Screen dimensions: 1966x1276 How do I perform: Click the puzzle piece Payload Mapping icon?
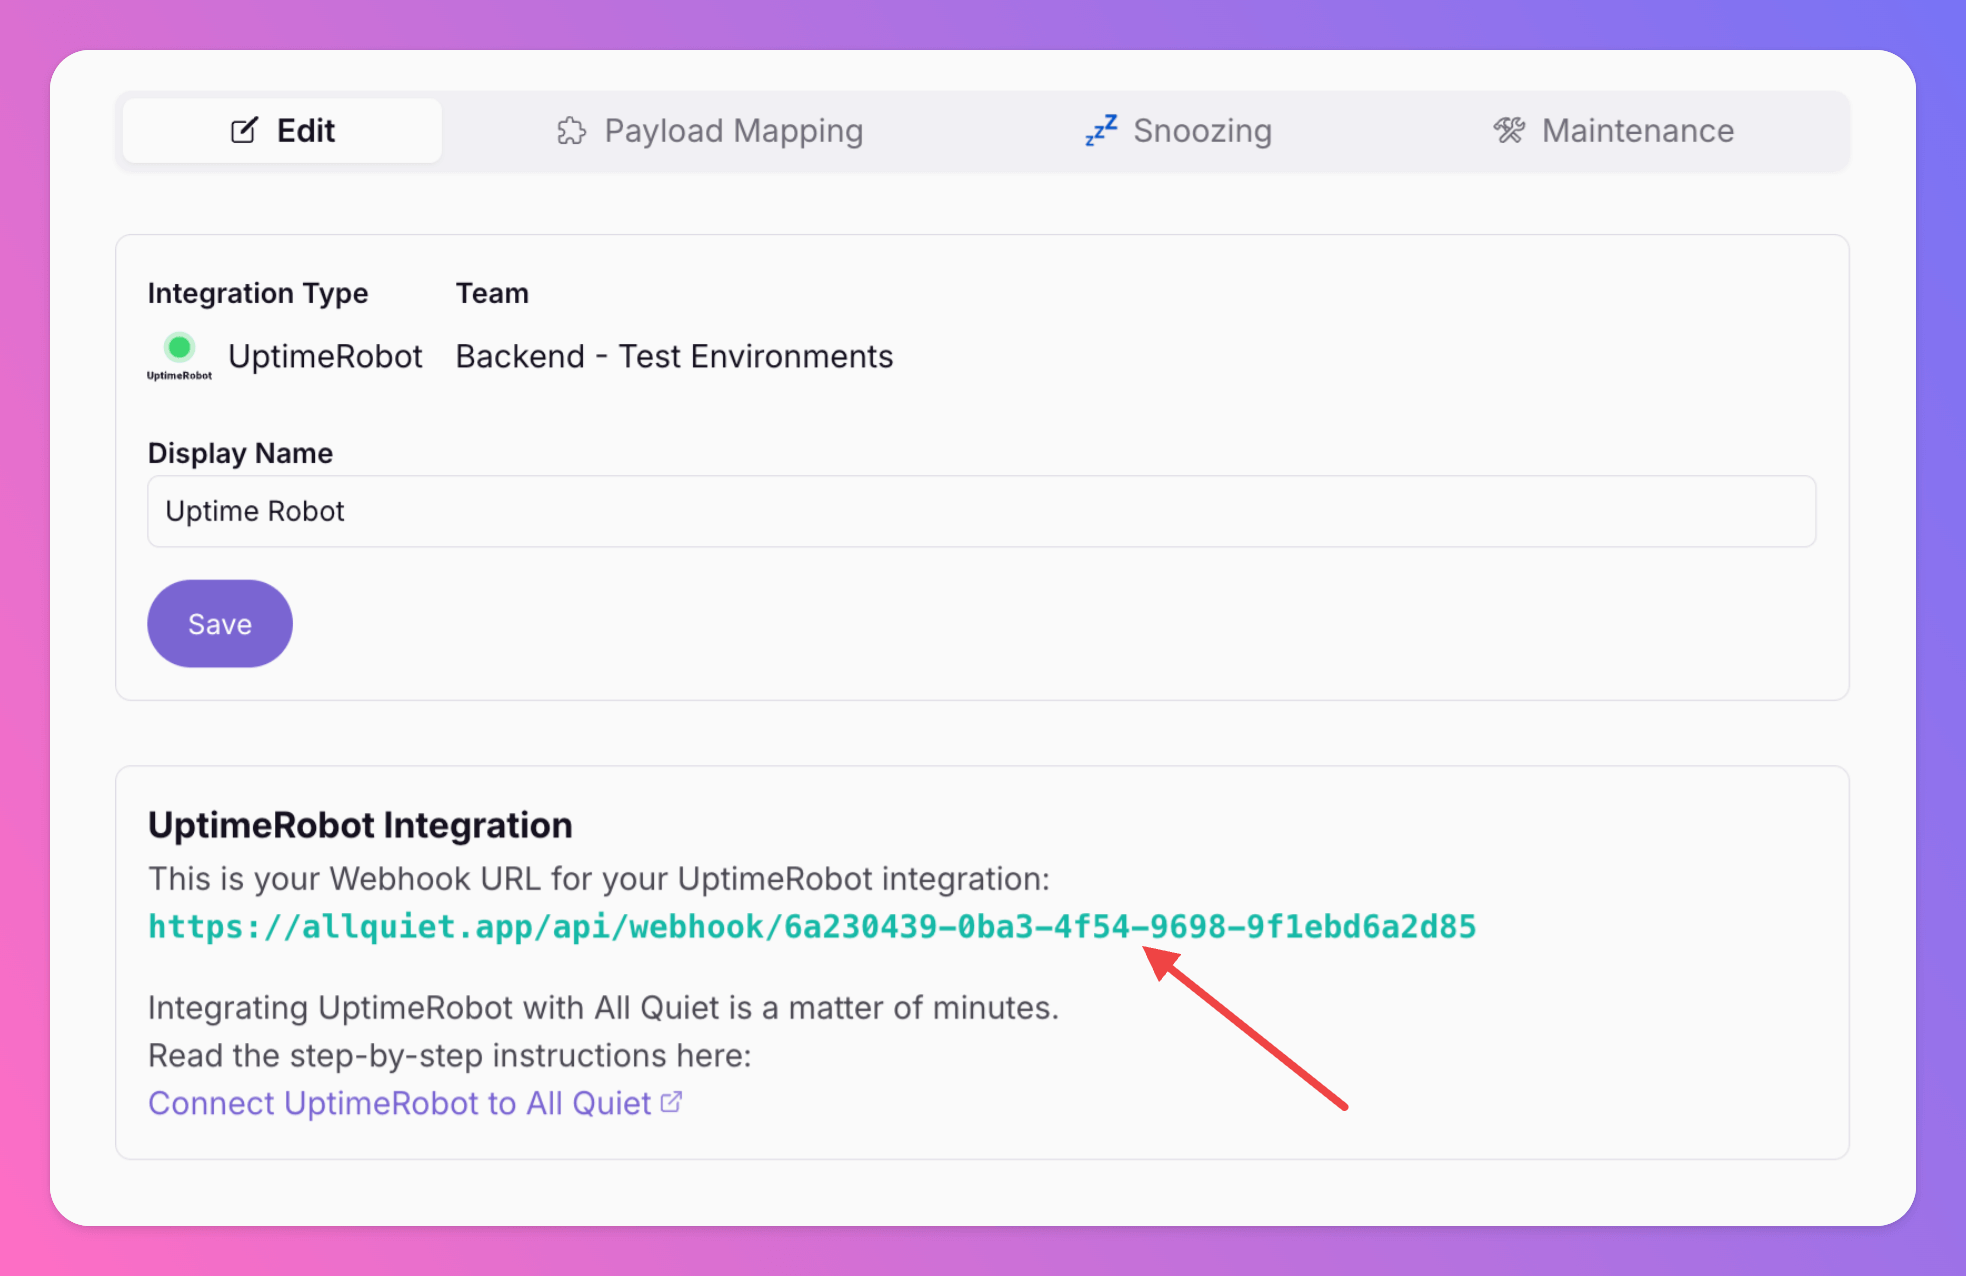pyautogui.click(x=571, y=131)
